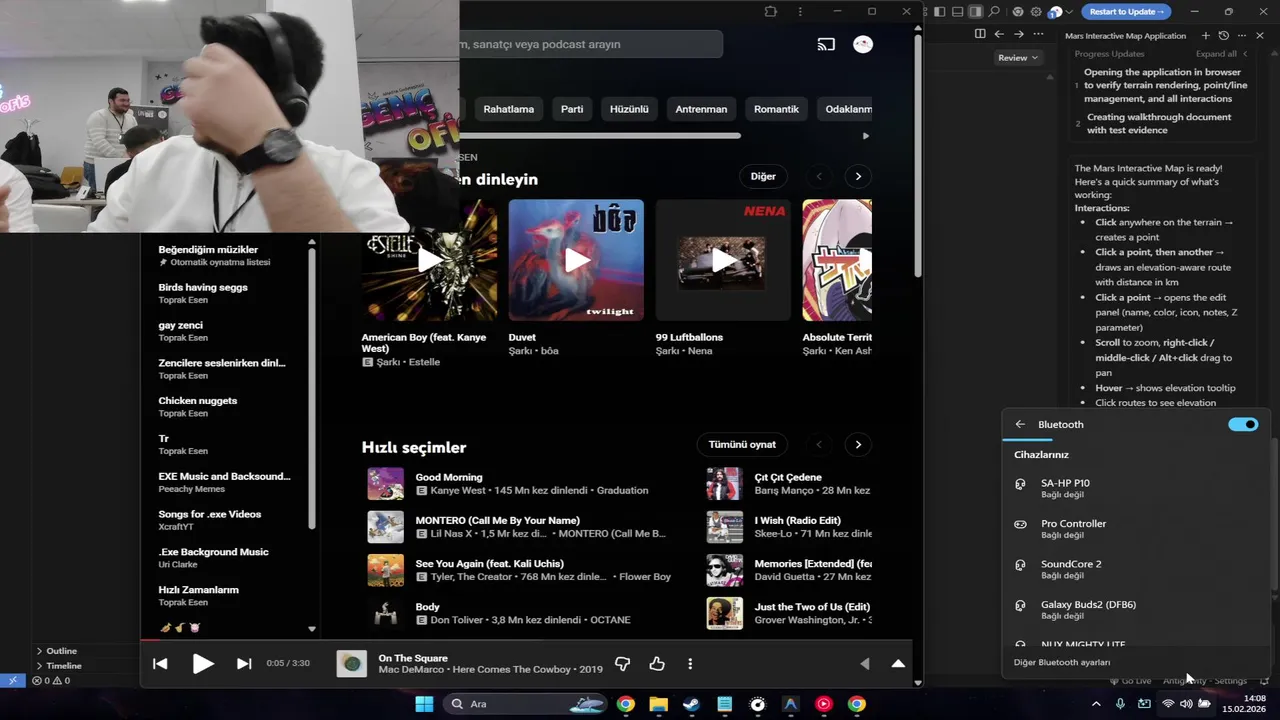
Task: Dislike the song On The Square
Action: coord(622,663)
